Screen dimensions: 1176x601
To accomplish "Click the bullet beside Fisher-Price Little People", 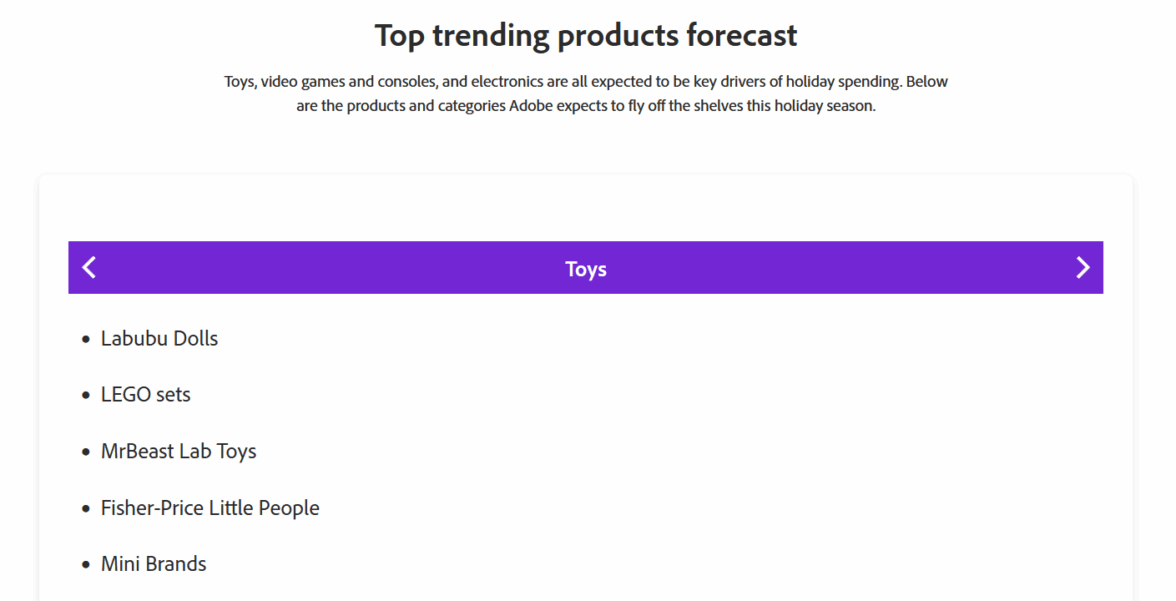I will 86,509.
